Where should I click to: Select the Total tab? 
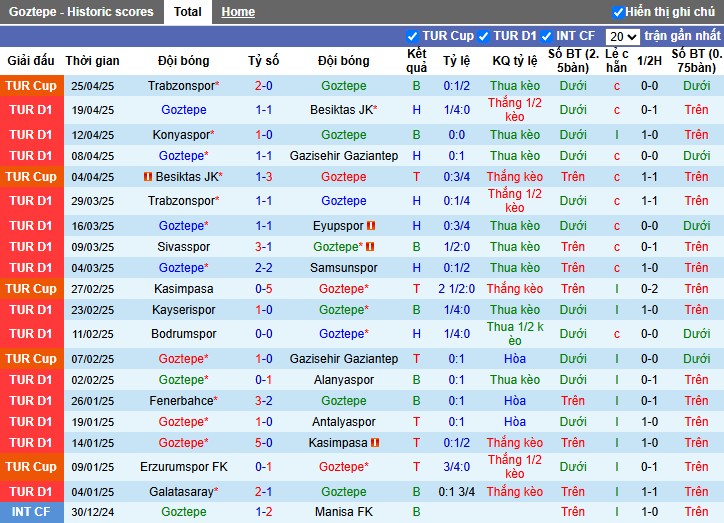187,12
